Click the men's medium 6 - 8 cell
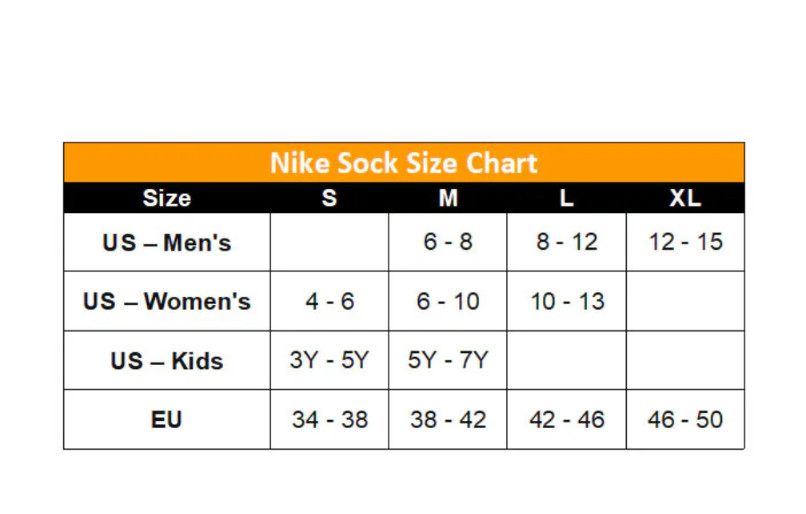Screen dimensions: 806x514 (448, 242)
